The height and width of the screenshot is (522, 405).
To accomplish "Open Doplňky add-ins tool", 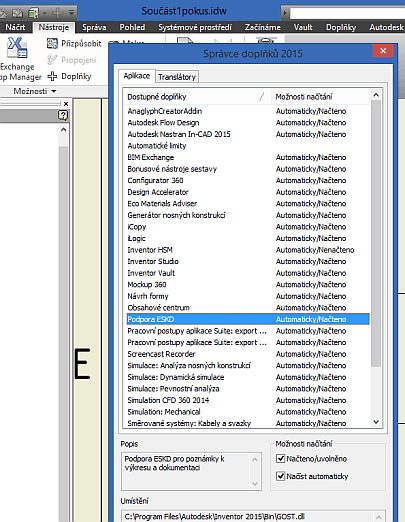I will tap(69, 76).
